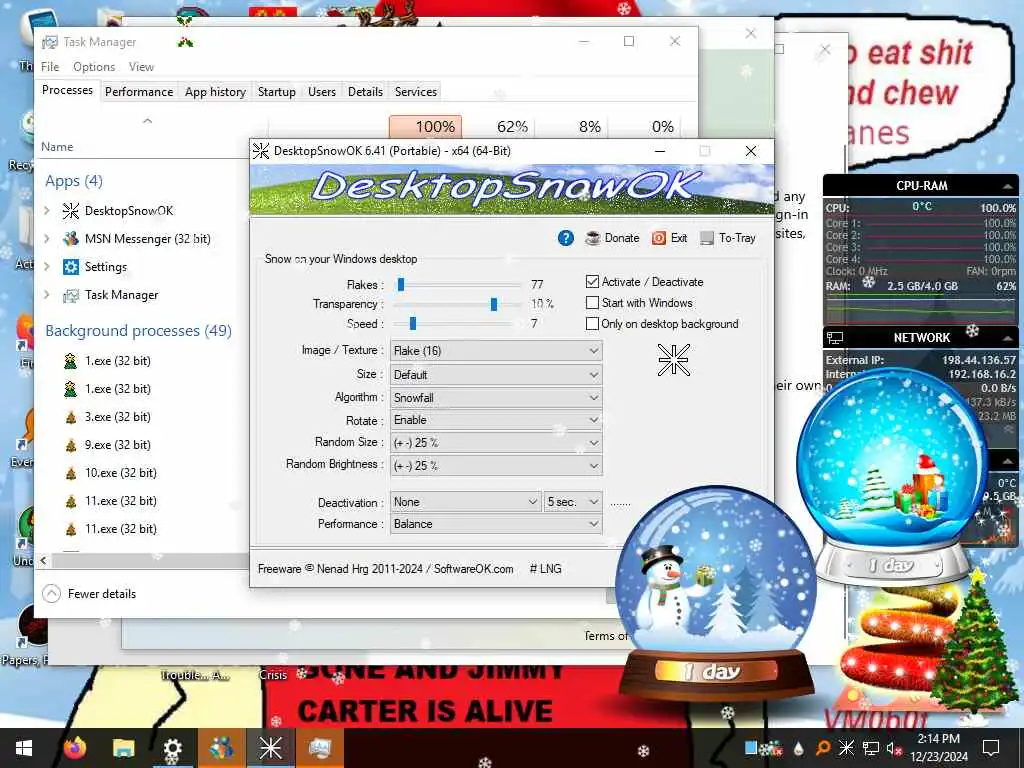This screenshot has height=768, width=1024.
Task: Click the snowflake icon in system tray
Action: click(846, 748)
